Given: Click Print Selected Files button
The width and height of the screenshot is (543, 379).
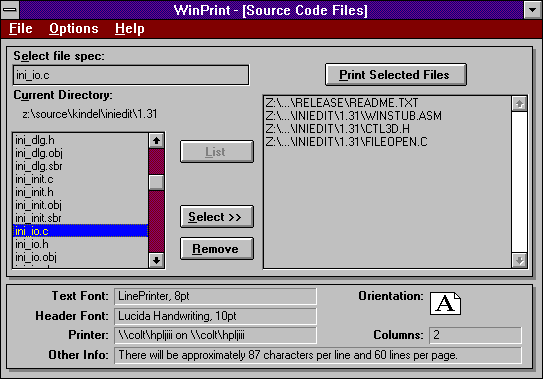Looking at the screenshot, I should click(396, 74).
